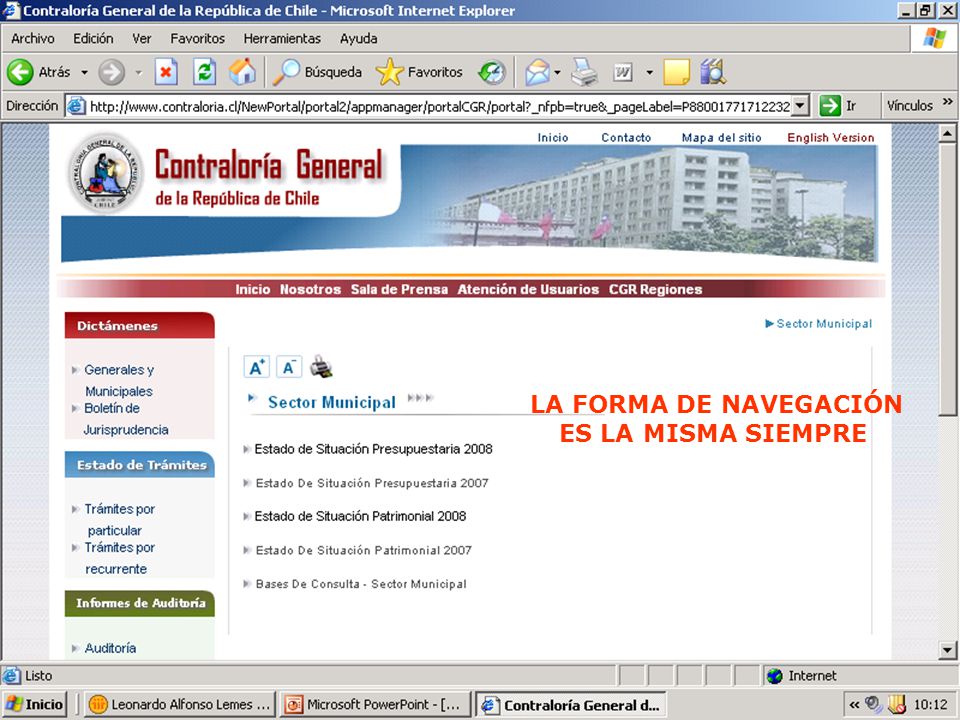Viewport: 960px width, 720px height.
Task: Open Estado De Situación Patrimonial 2007
Action: pyautogui.click(x=364, y=550)
